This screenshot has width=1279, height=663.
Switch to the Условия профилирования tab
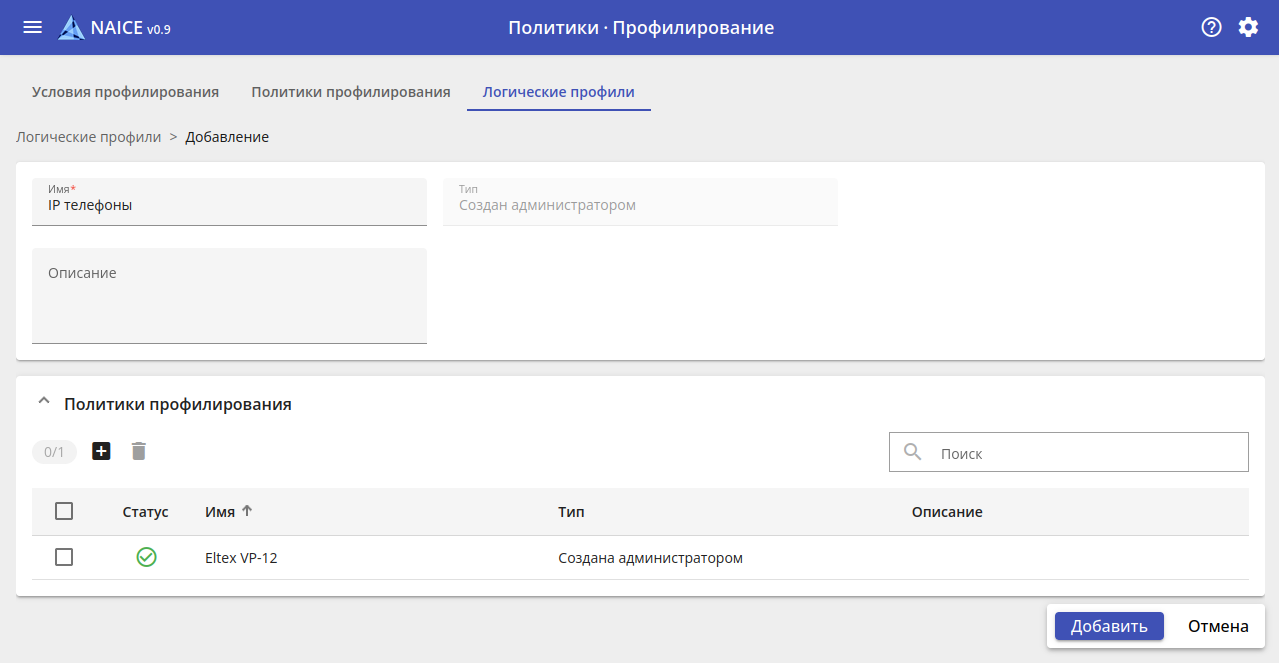coord(125,92)
